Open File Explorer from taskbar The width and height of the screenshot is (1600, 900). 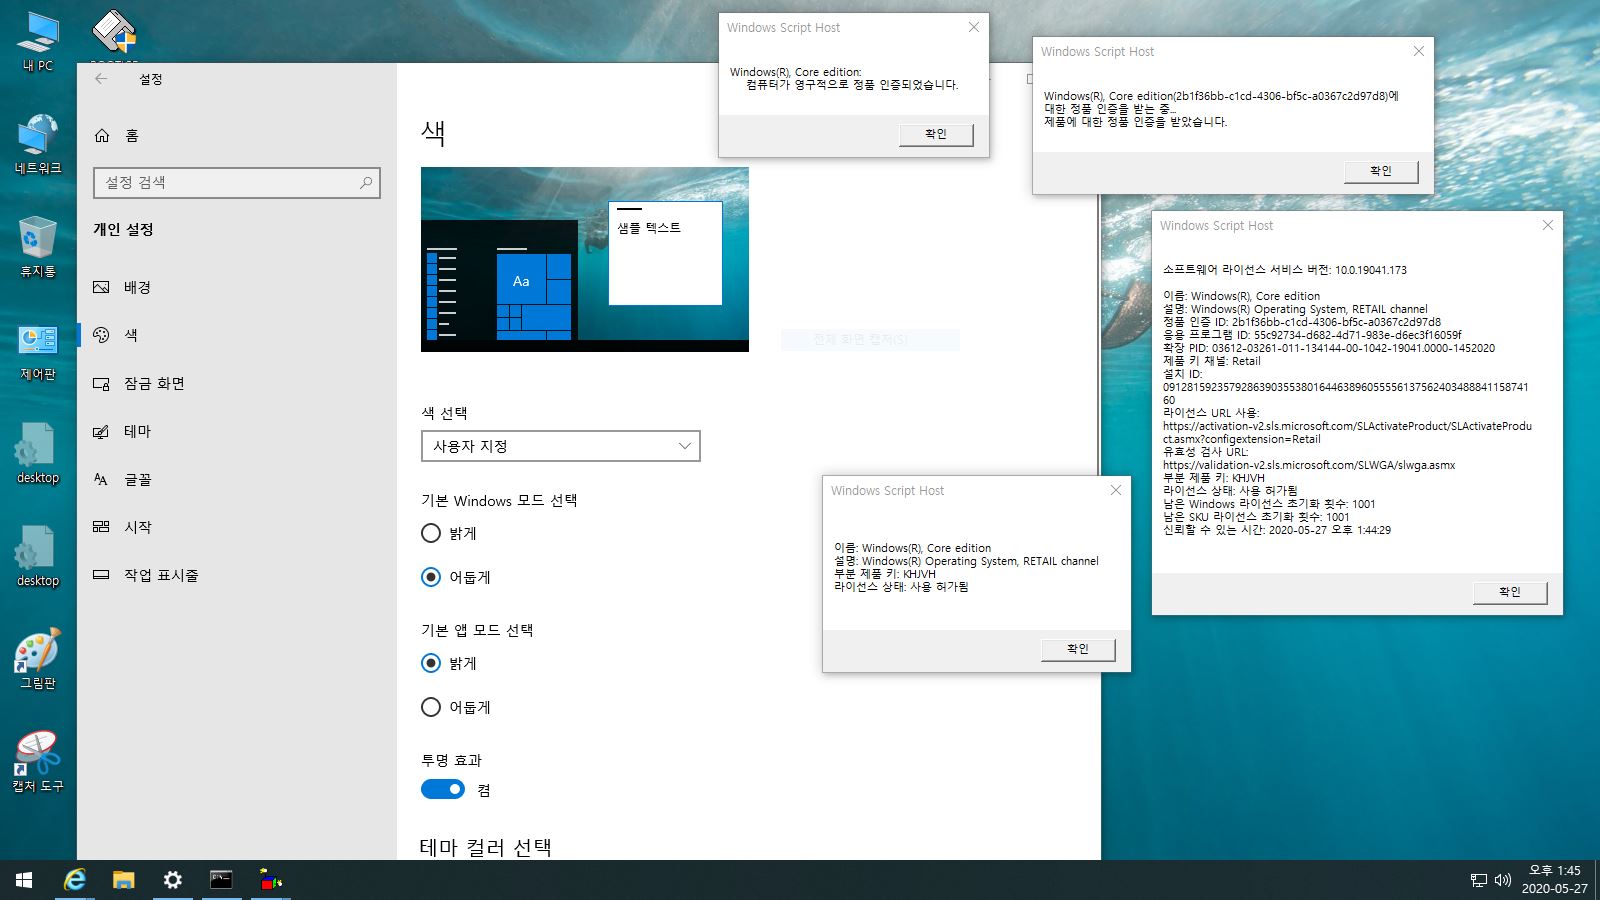(x=123, y=880)
